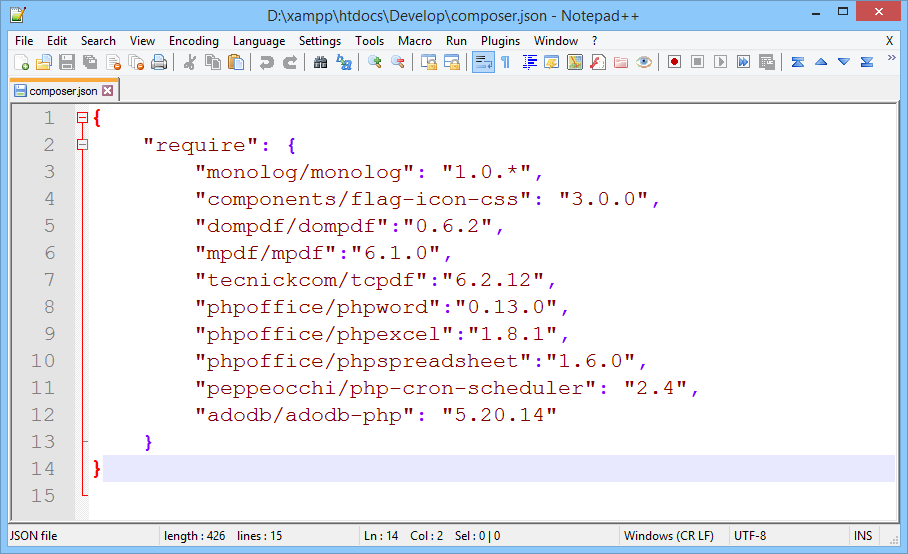Viewport: 908px width, 554px height.
Task: Open the Settings menu
Action: (x=320, y=41)
